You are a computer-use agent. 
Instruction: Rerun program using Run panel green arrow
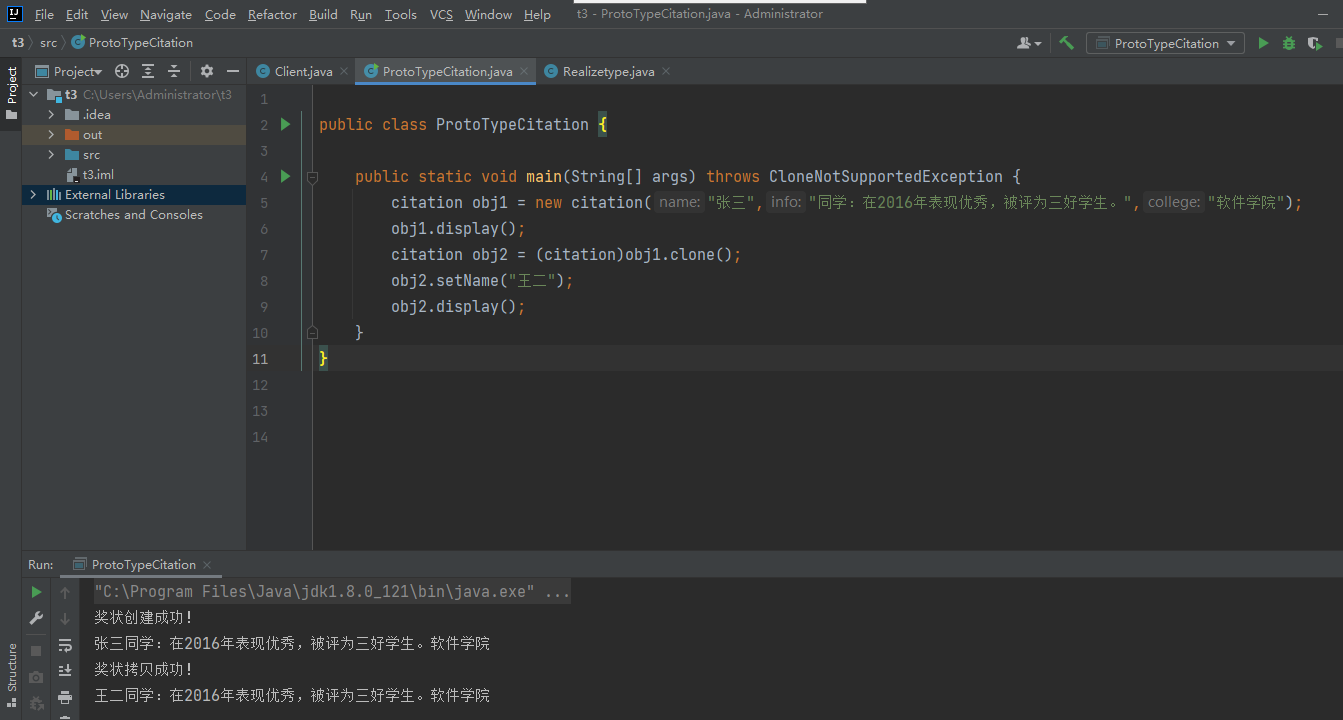pyautogui.click(x=36, y=592)
